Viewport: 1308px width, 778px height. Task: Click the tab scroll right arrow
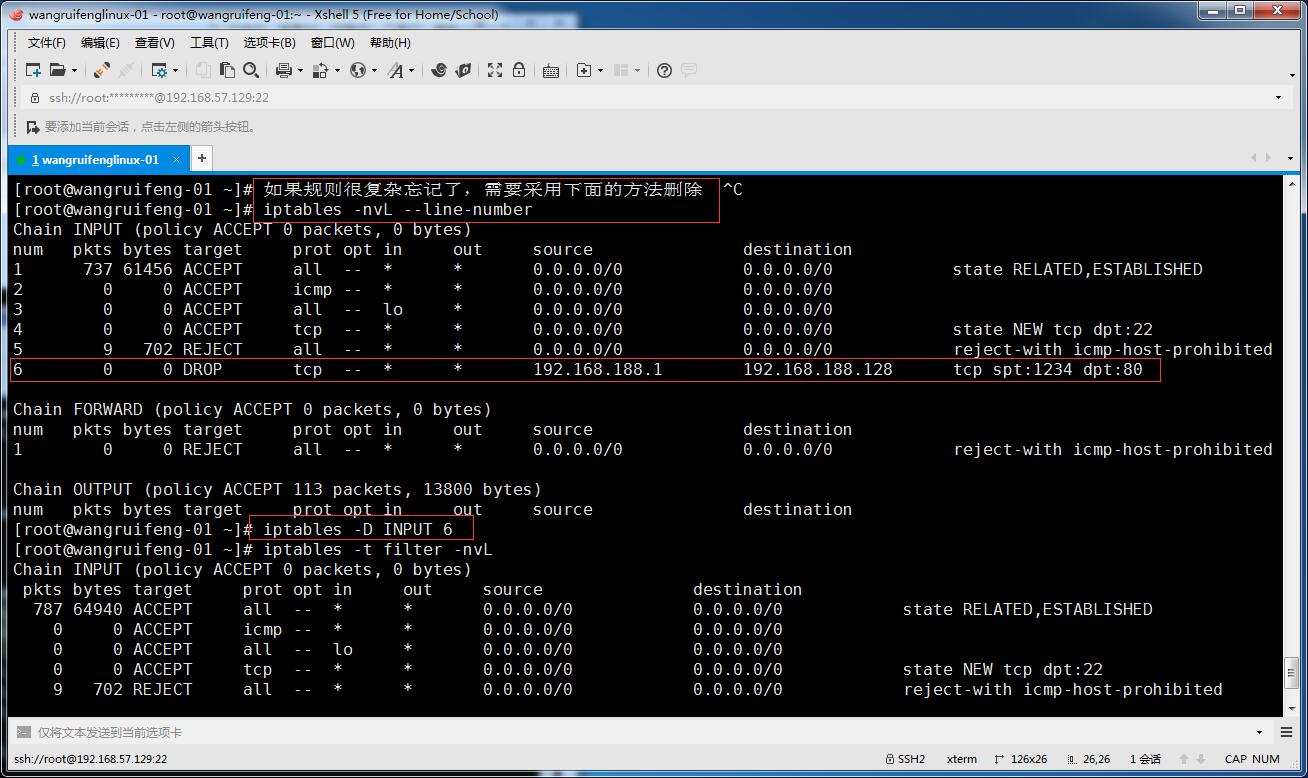pos(1268,158)
